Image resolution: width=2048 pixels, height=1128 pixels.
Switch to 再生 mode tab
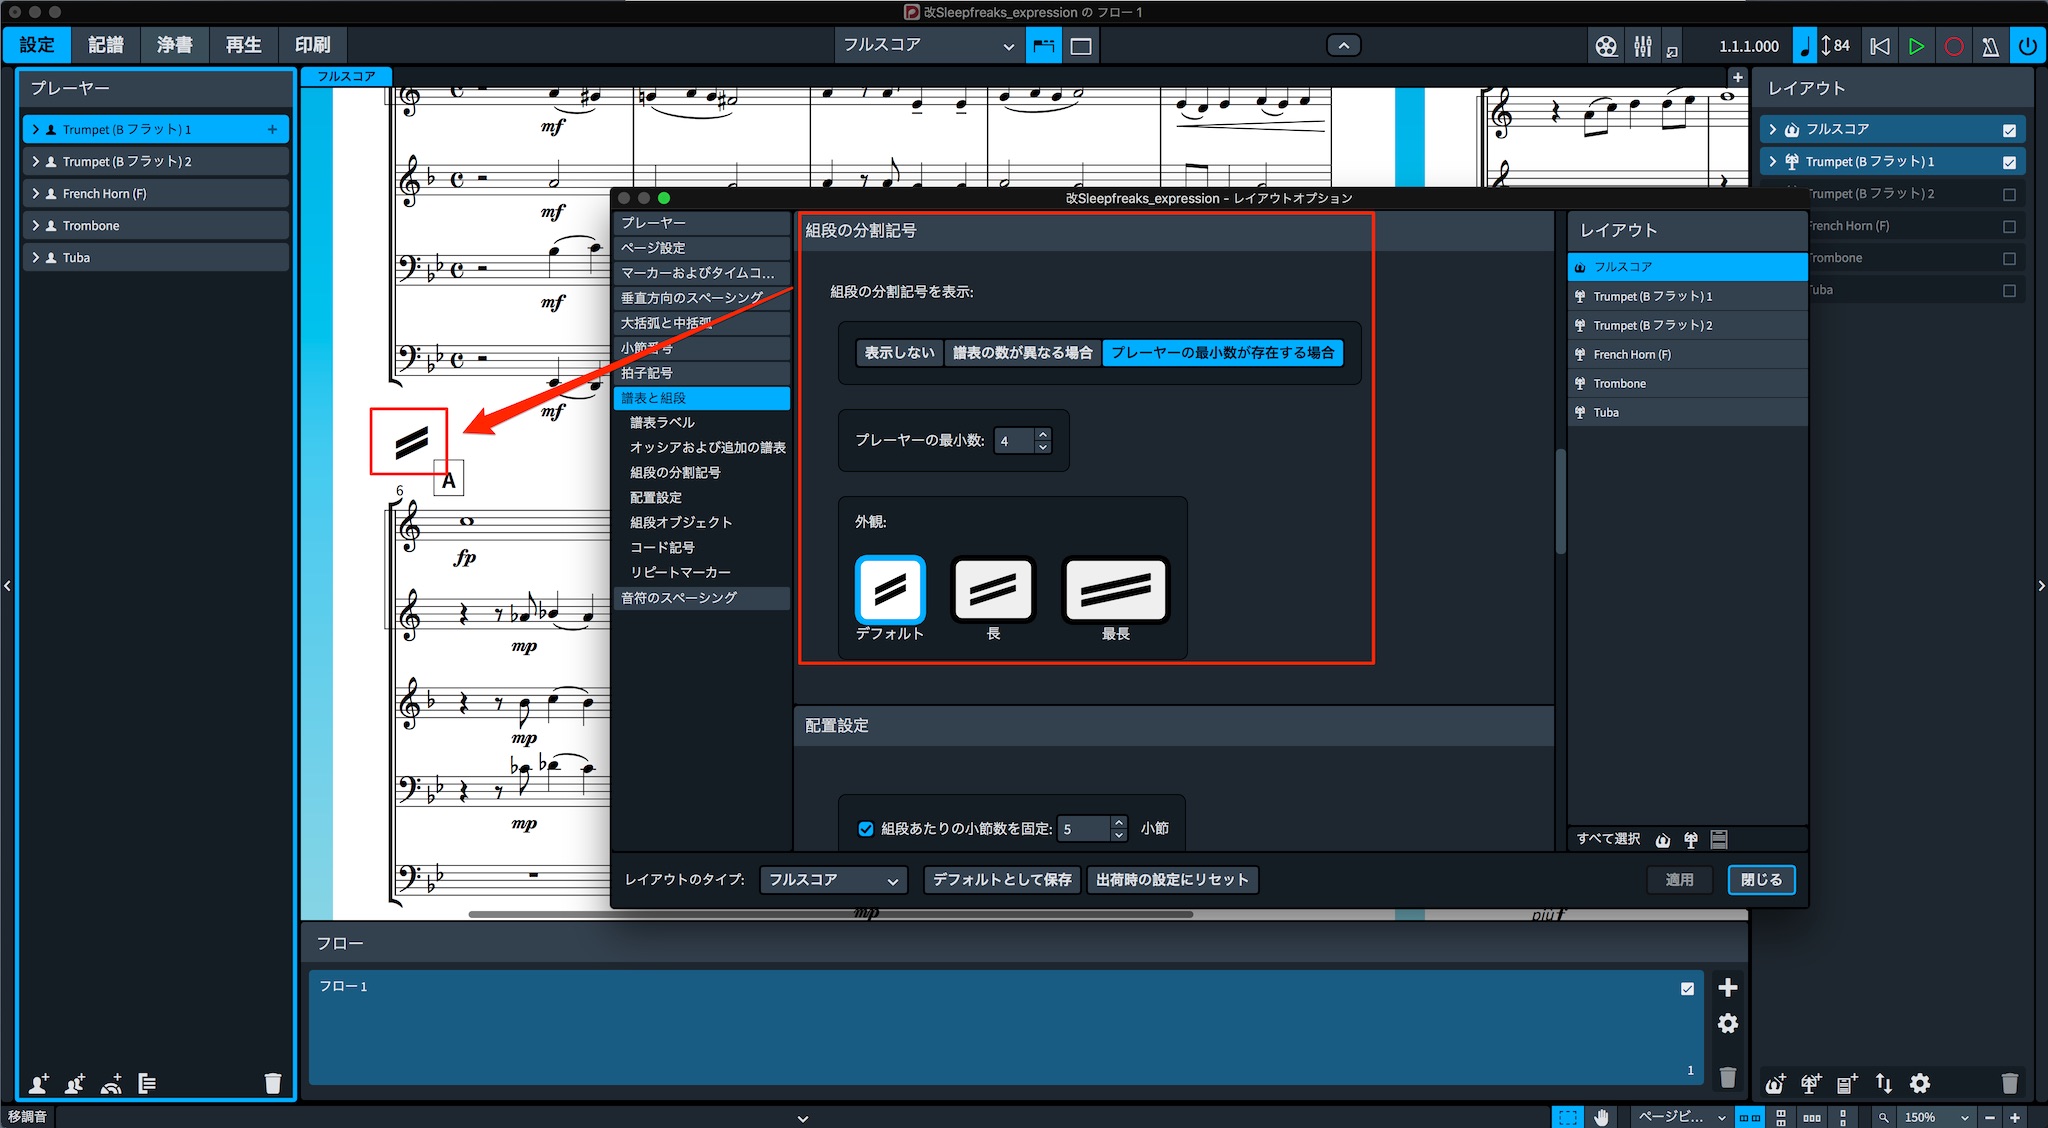pyautogui.click(x=244, y=45)
